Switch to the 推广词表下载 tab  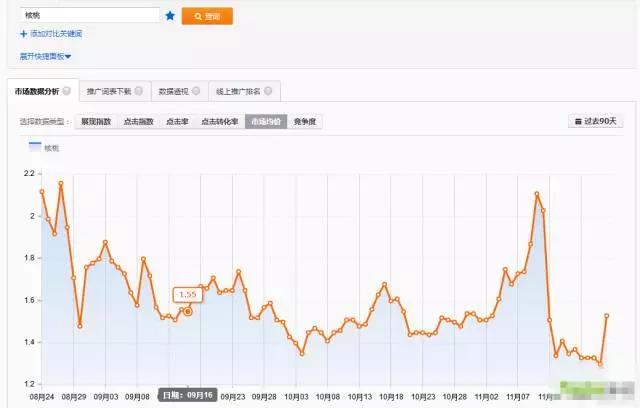[111, 91]
